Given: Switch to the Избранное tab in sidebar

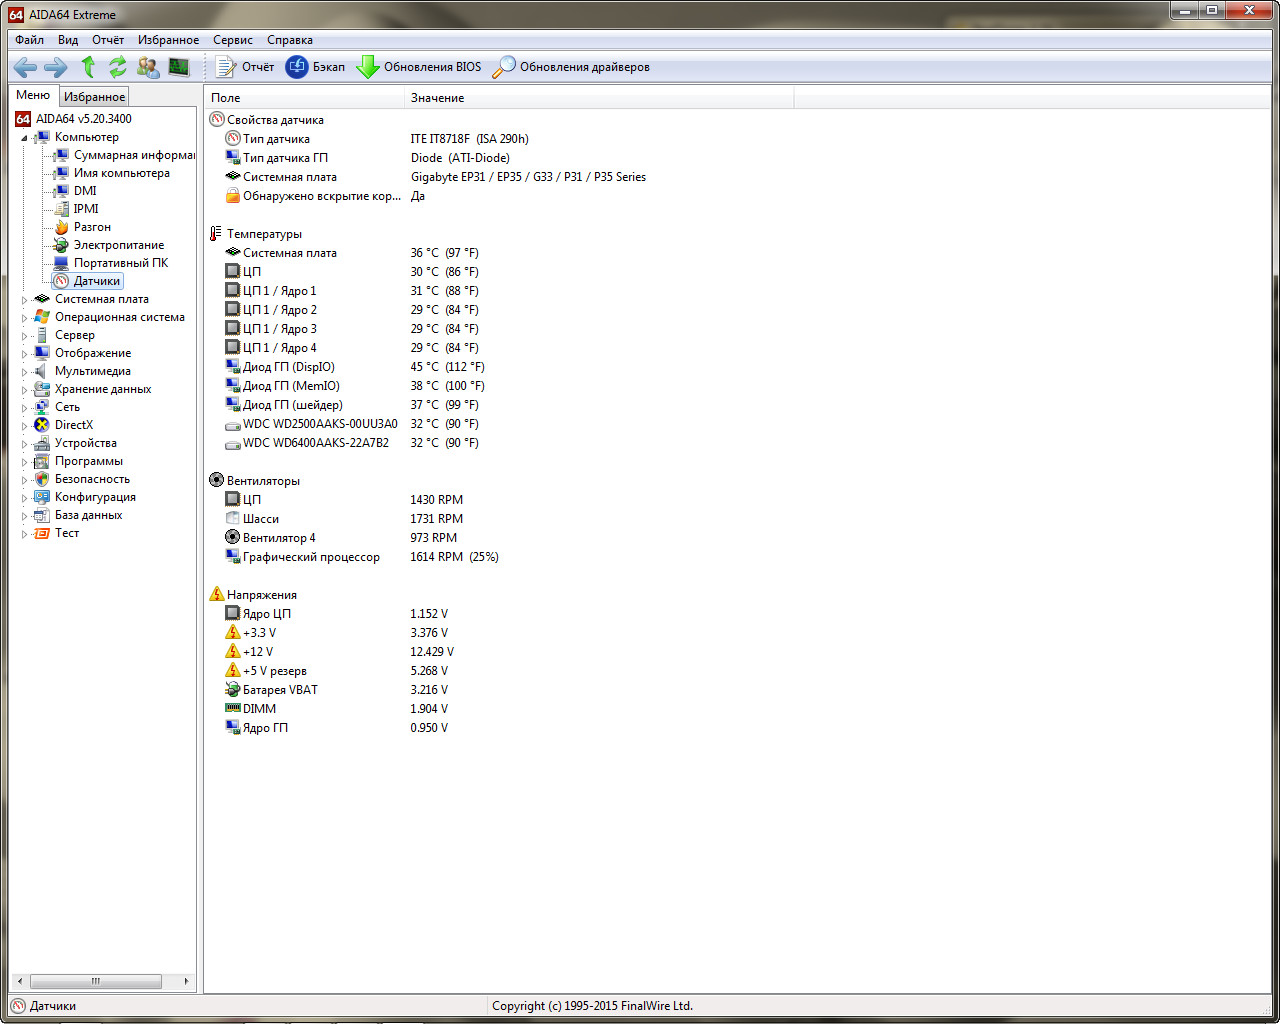Looking at the screenshot, I should point(95,97).
